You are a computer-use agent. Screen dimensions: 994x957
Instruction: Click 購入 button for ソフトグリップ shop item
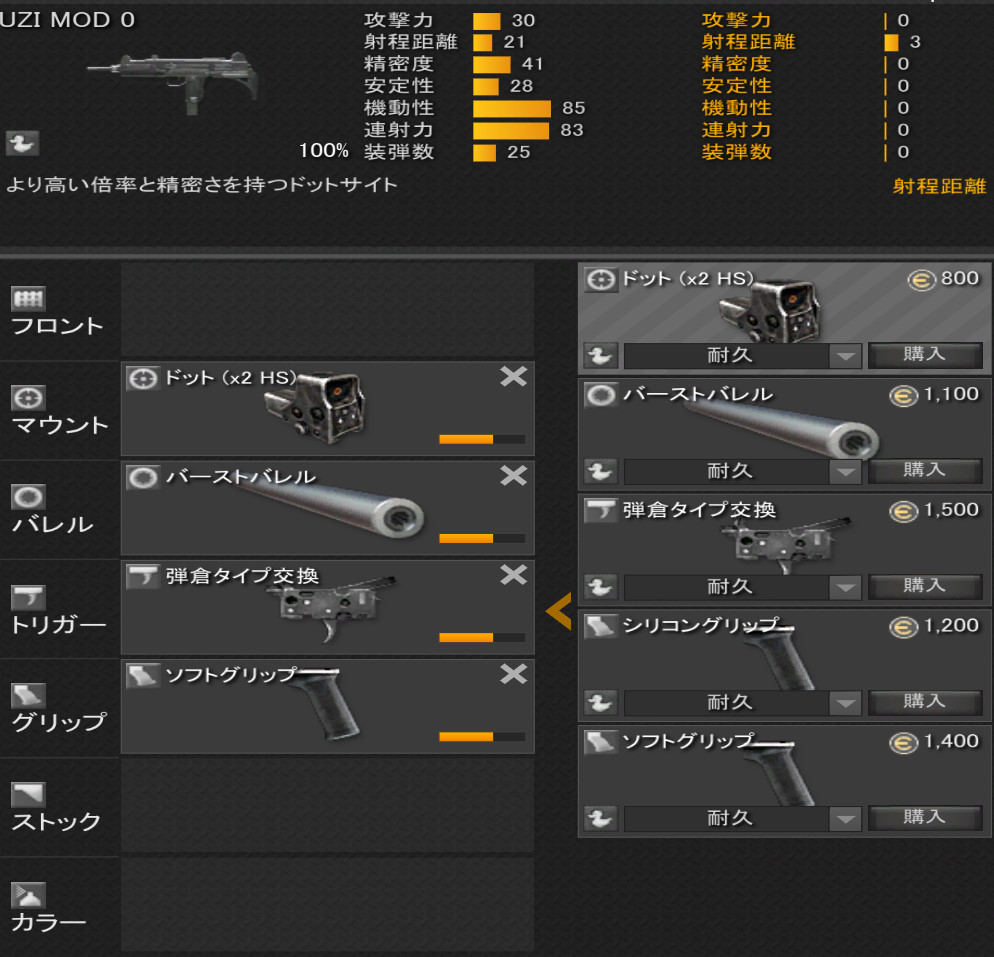[925, 818]
